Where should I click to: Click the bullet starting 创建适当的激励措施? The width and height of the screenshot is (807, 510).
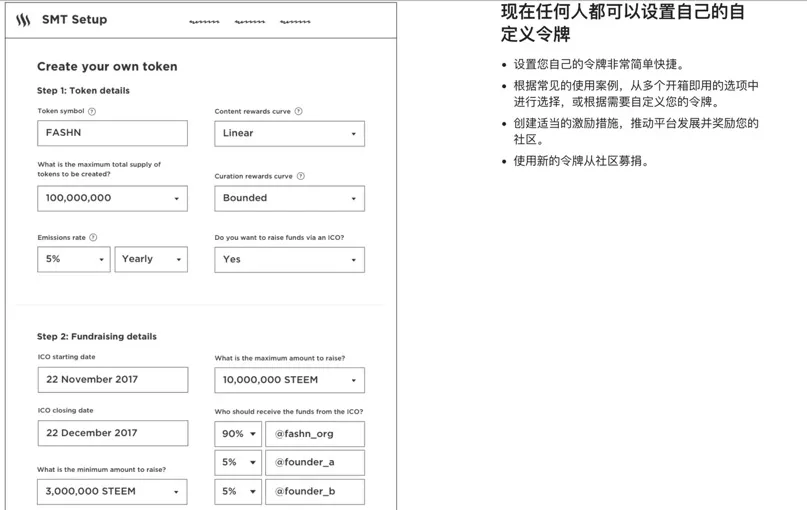coord(636,131)
